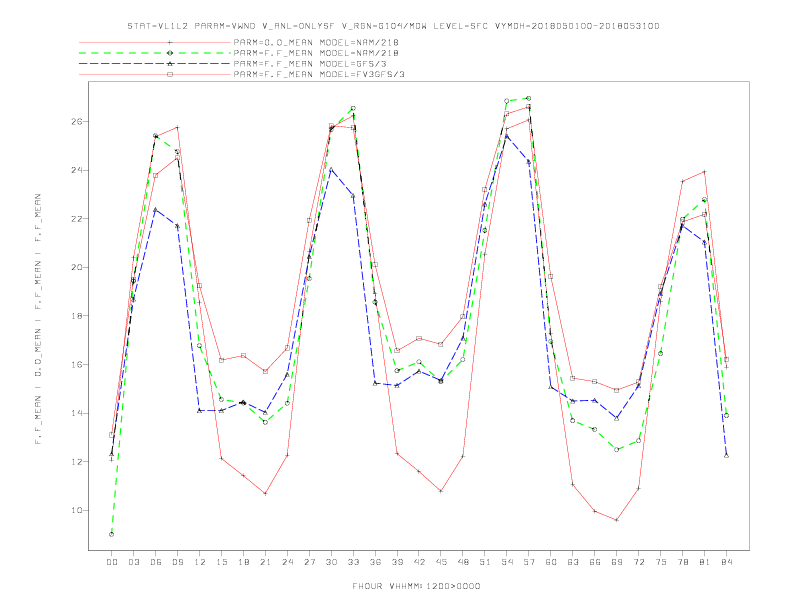Select legend entry PARM=O.O_MEAN MODEL=NAM/218

[x=316, y=42]
